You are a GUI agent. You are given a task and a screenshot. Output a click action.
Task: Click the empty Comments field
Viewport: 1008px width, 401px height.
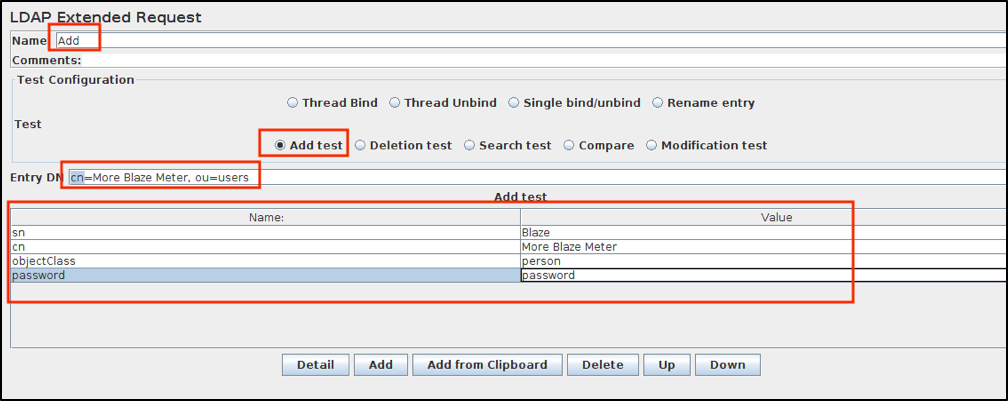544,60
